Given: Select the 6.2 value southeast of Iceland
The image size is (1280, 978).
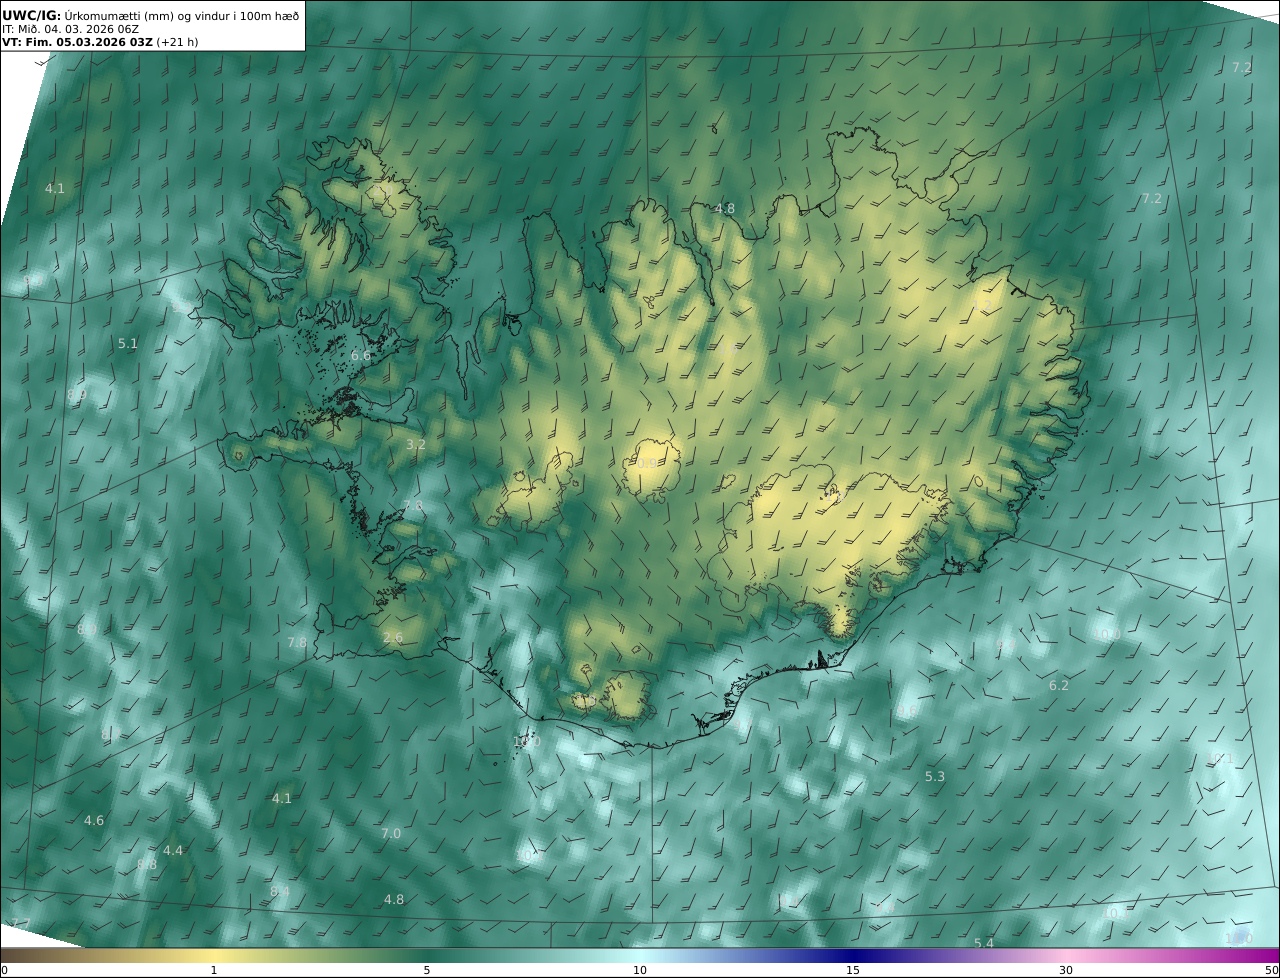Looking at the screenshot, I should [1059, 685].
